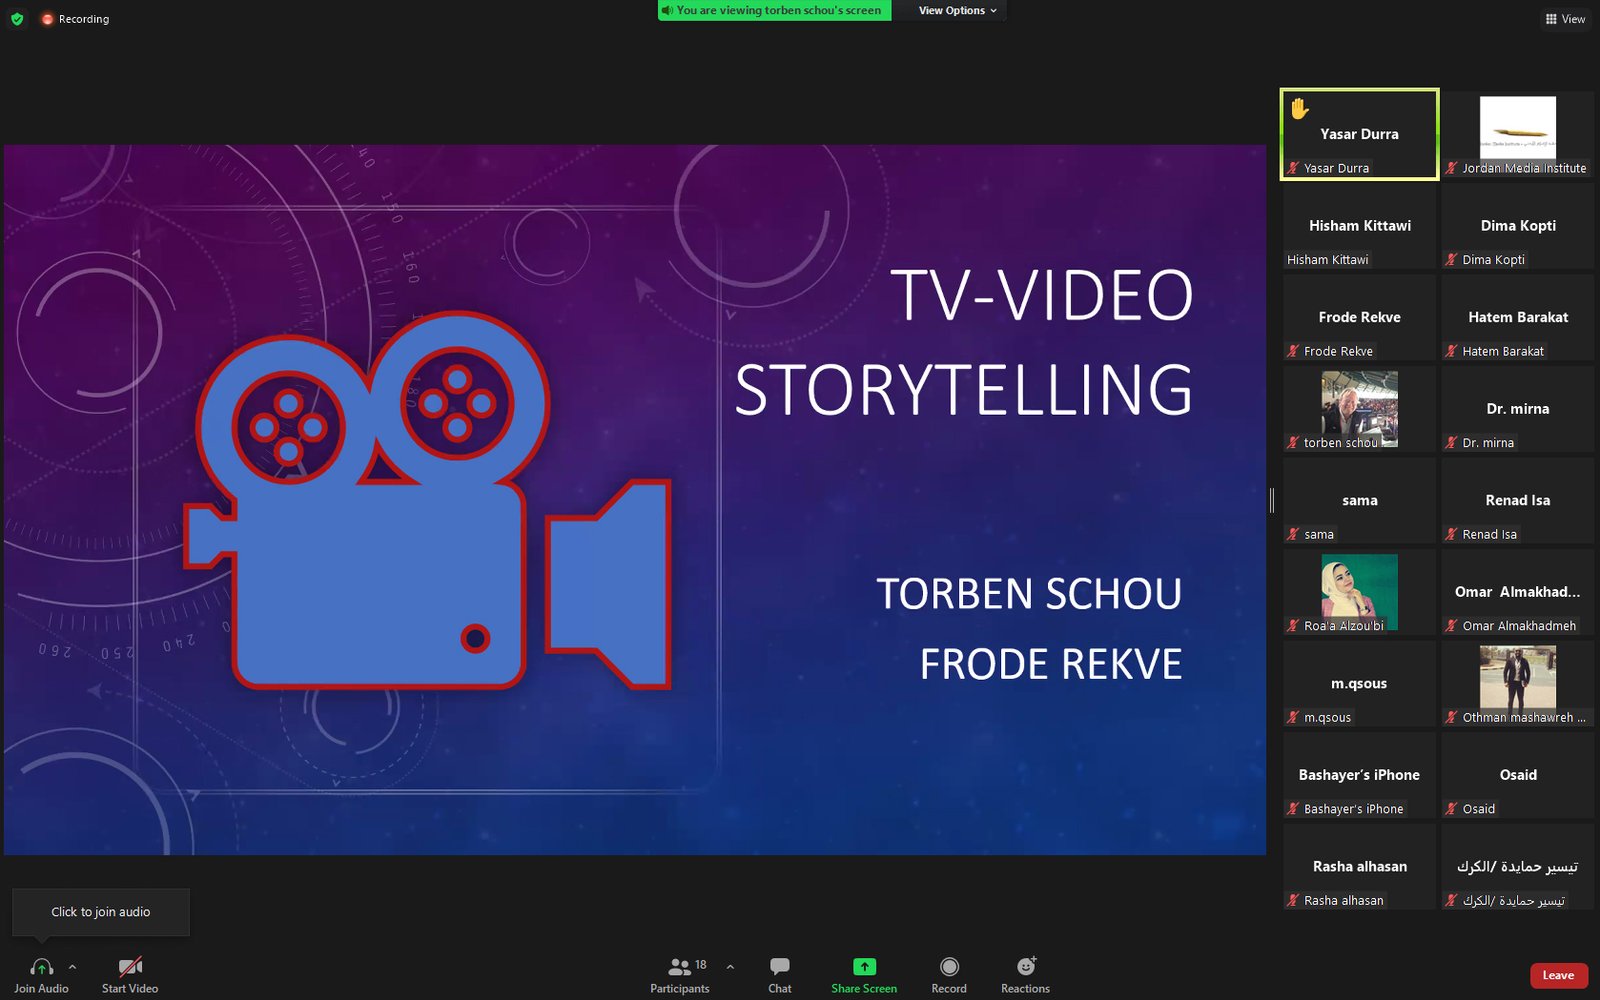Expand the caret next to Participants
This screenshot has height=1000, width=1600.
coord(730,967)
